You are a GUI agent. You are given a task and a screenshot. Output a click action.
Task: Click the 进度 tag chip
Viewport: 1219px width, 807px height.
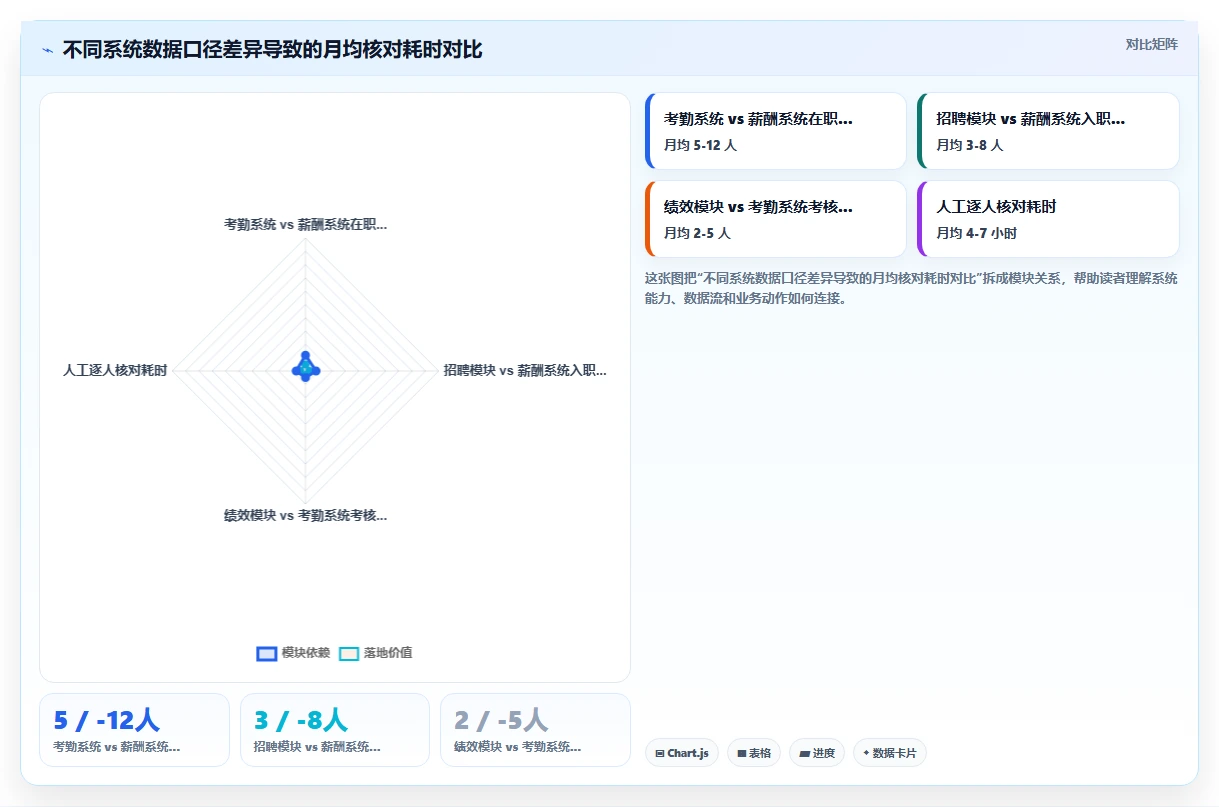coord(817,753)
